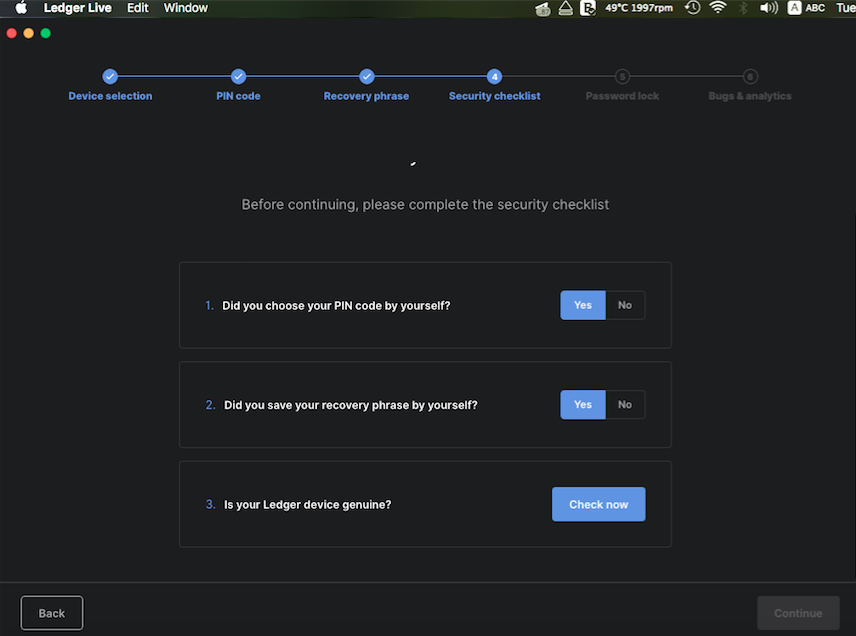Click the question about Ledger device being genuine
Viewport: 856px width, 636px height.
[x=307, y=504]
